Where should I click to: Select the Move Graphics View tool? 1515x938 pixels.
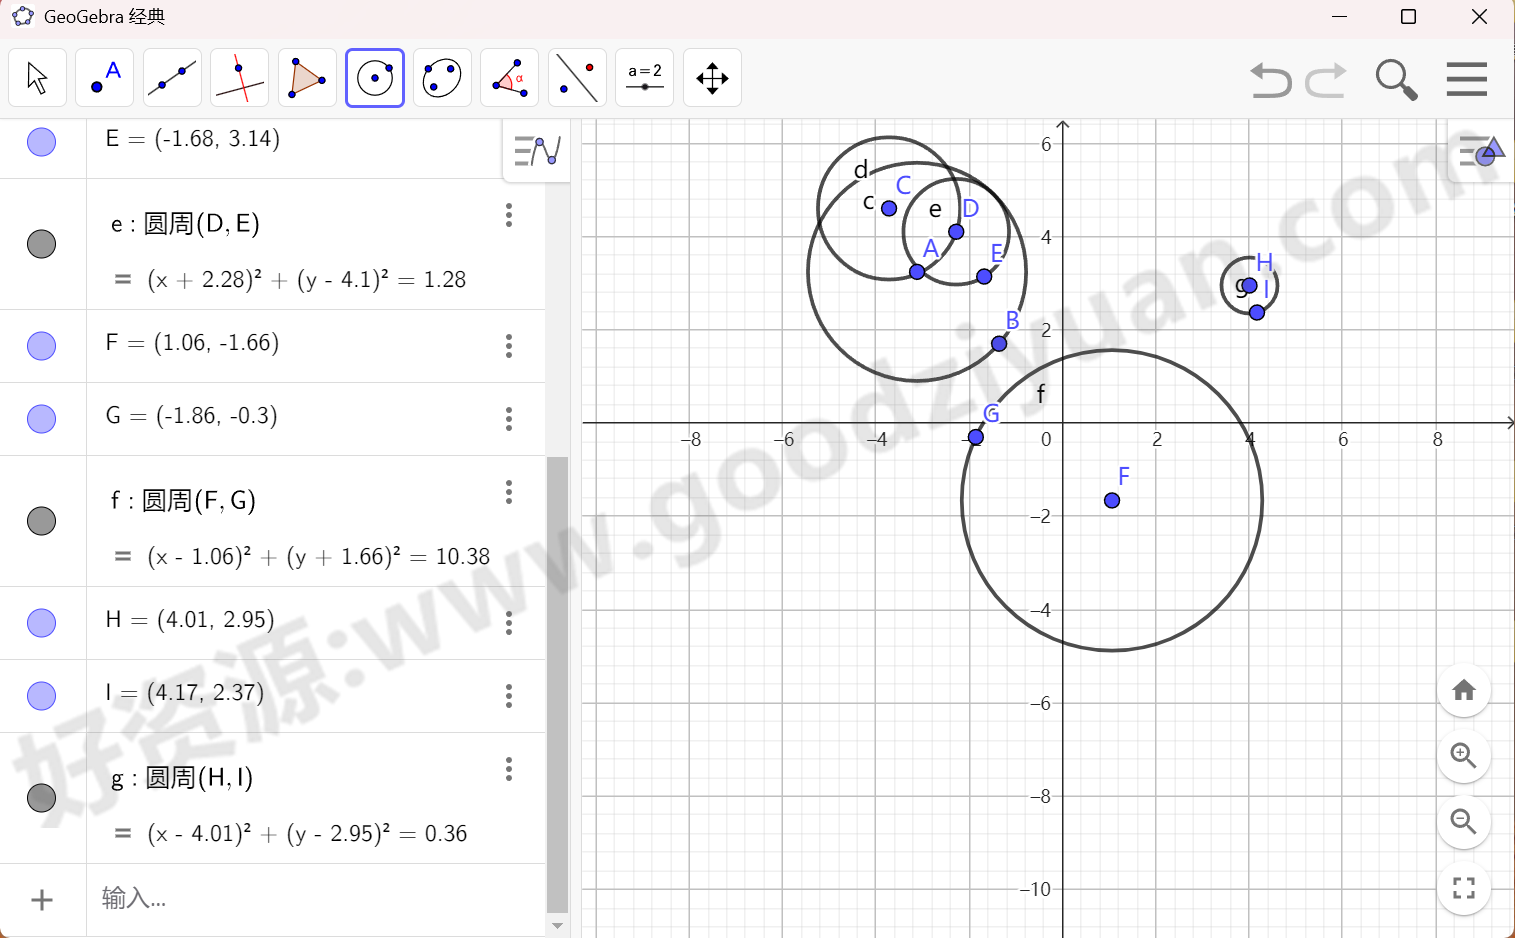[712, 77]
